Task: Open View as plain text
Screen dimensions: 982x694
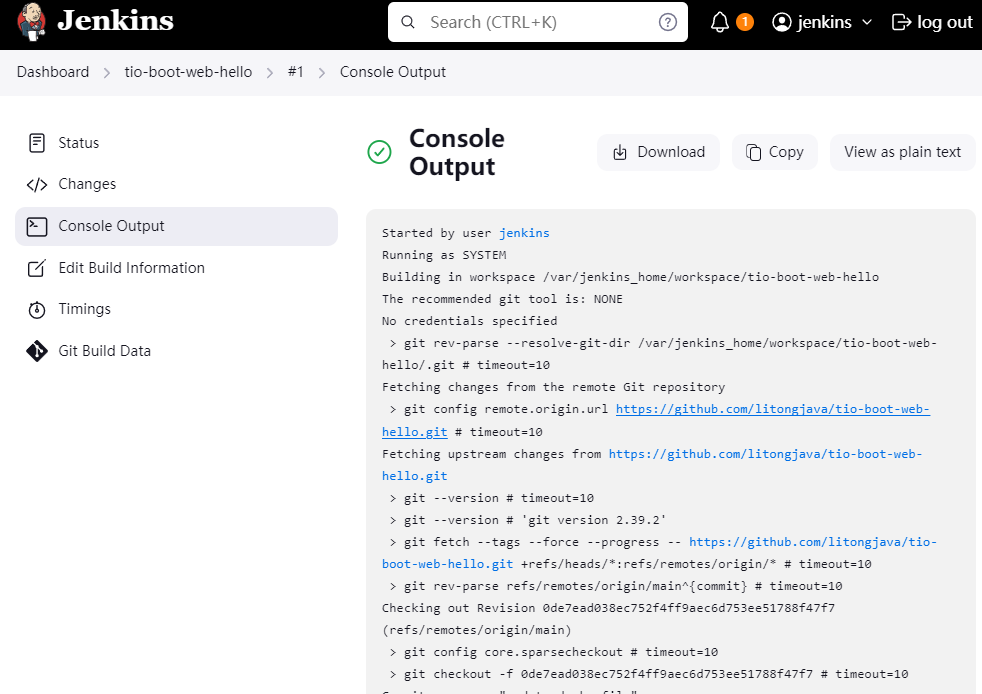Action: (x=902, y=152)
